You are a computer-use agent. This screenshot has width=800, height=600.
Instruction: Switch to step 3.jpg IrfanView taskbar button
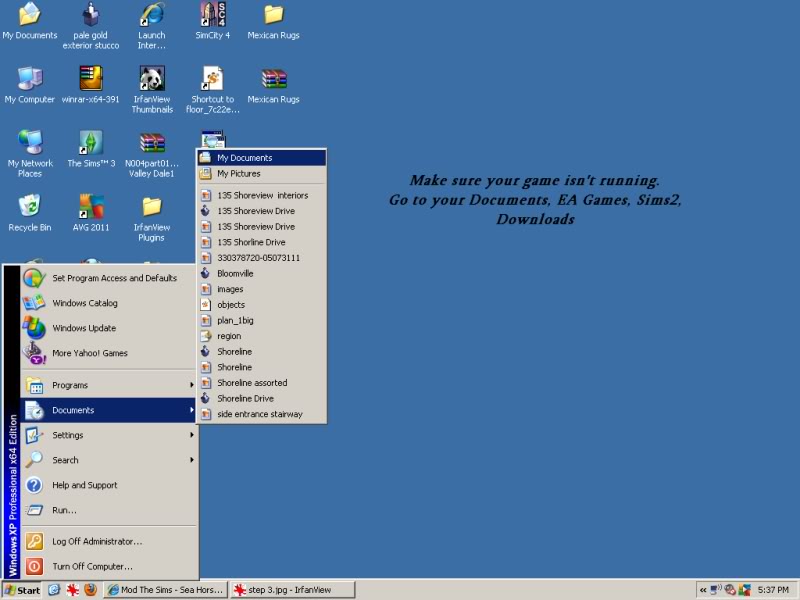click(293, 590)
